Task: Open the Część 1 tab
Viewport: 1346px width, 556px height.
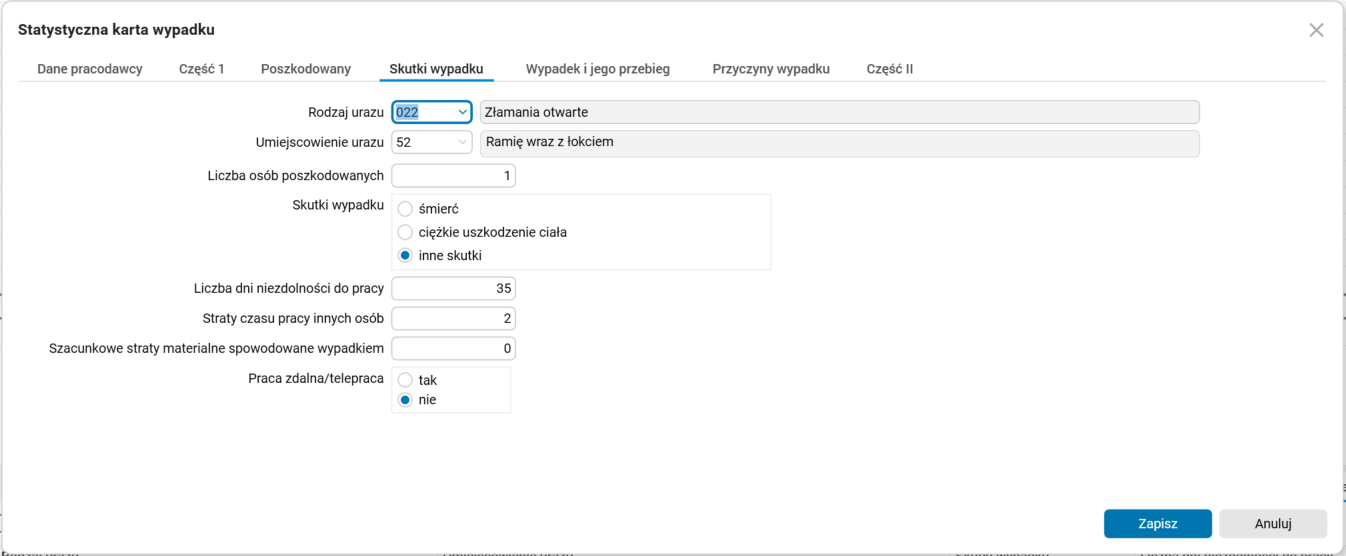Action: pyautogui.click(x=202, y=69)
